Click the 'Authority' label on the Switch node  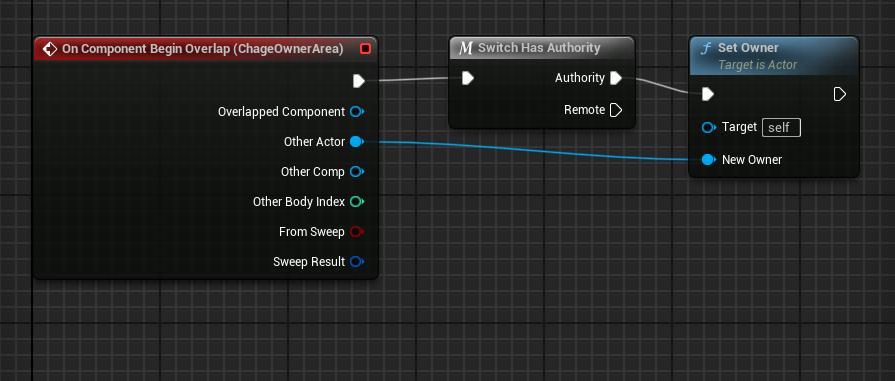(579, 78)
